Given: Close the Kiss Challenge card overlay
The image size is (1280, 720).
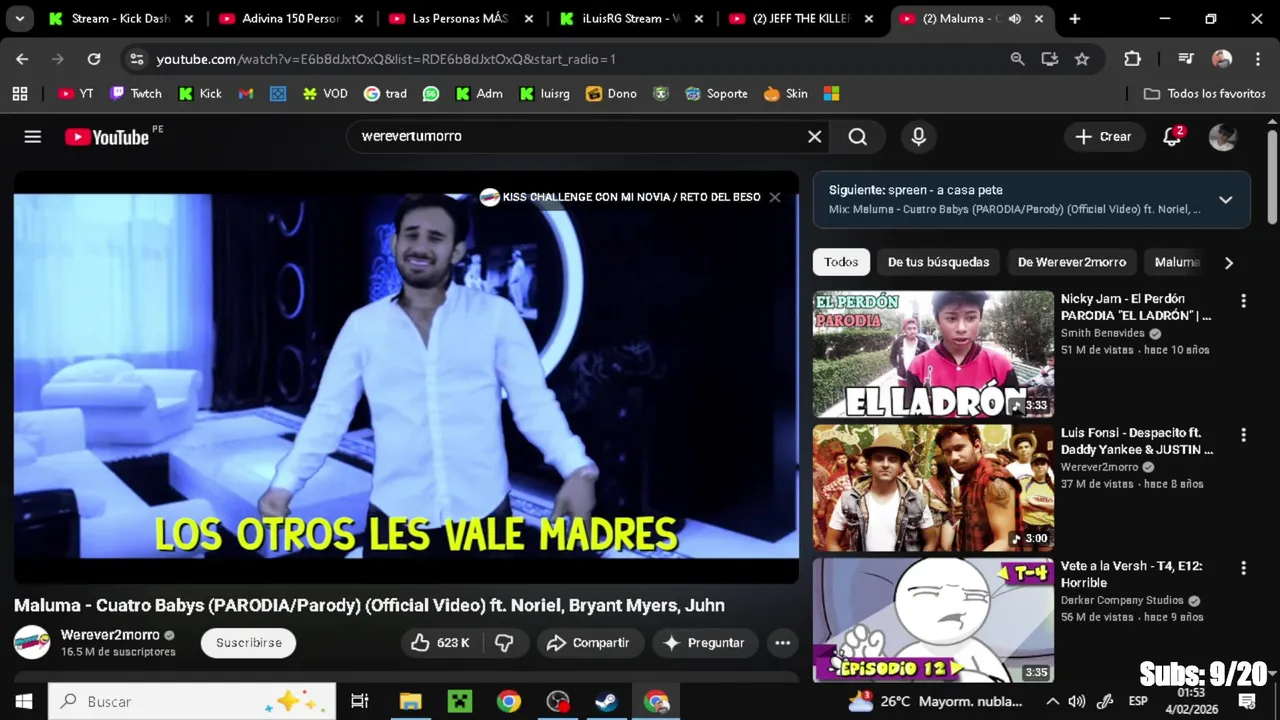Looking at the screenshot, I should [774, 197].
